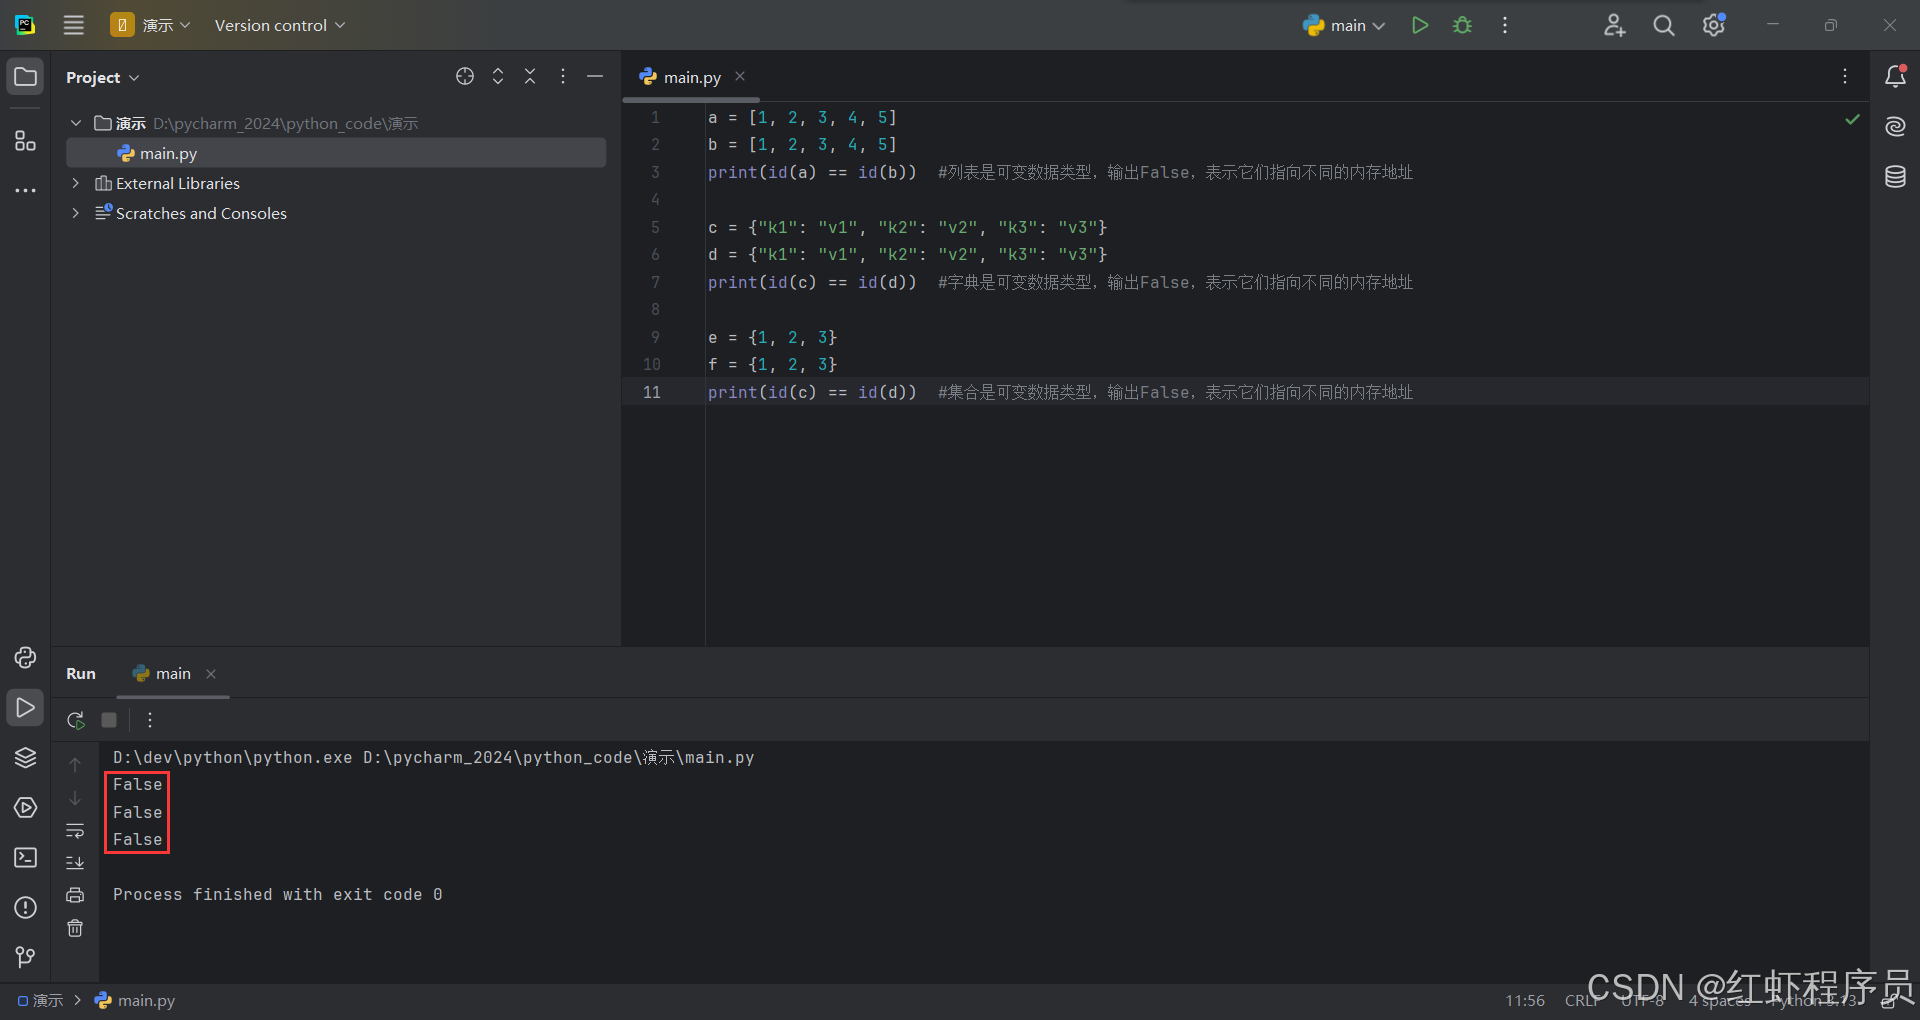Viewport: 1920px width, 1020px height.
Task: Toggle the Project tool window folder icon
Action: [25, 77]
